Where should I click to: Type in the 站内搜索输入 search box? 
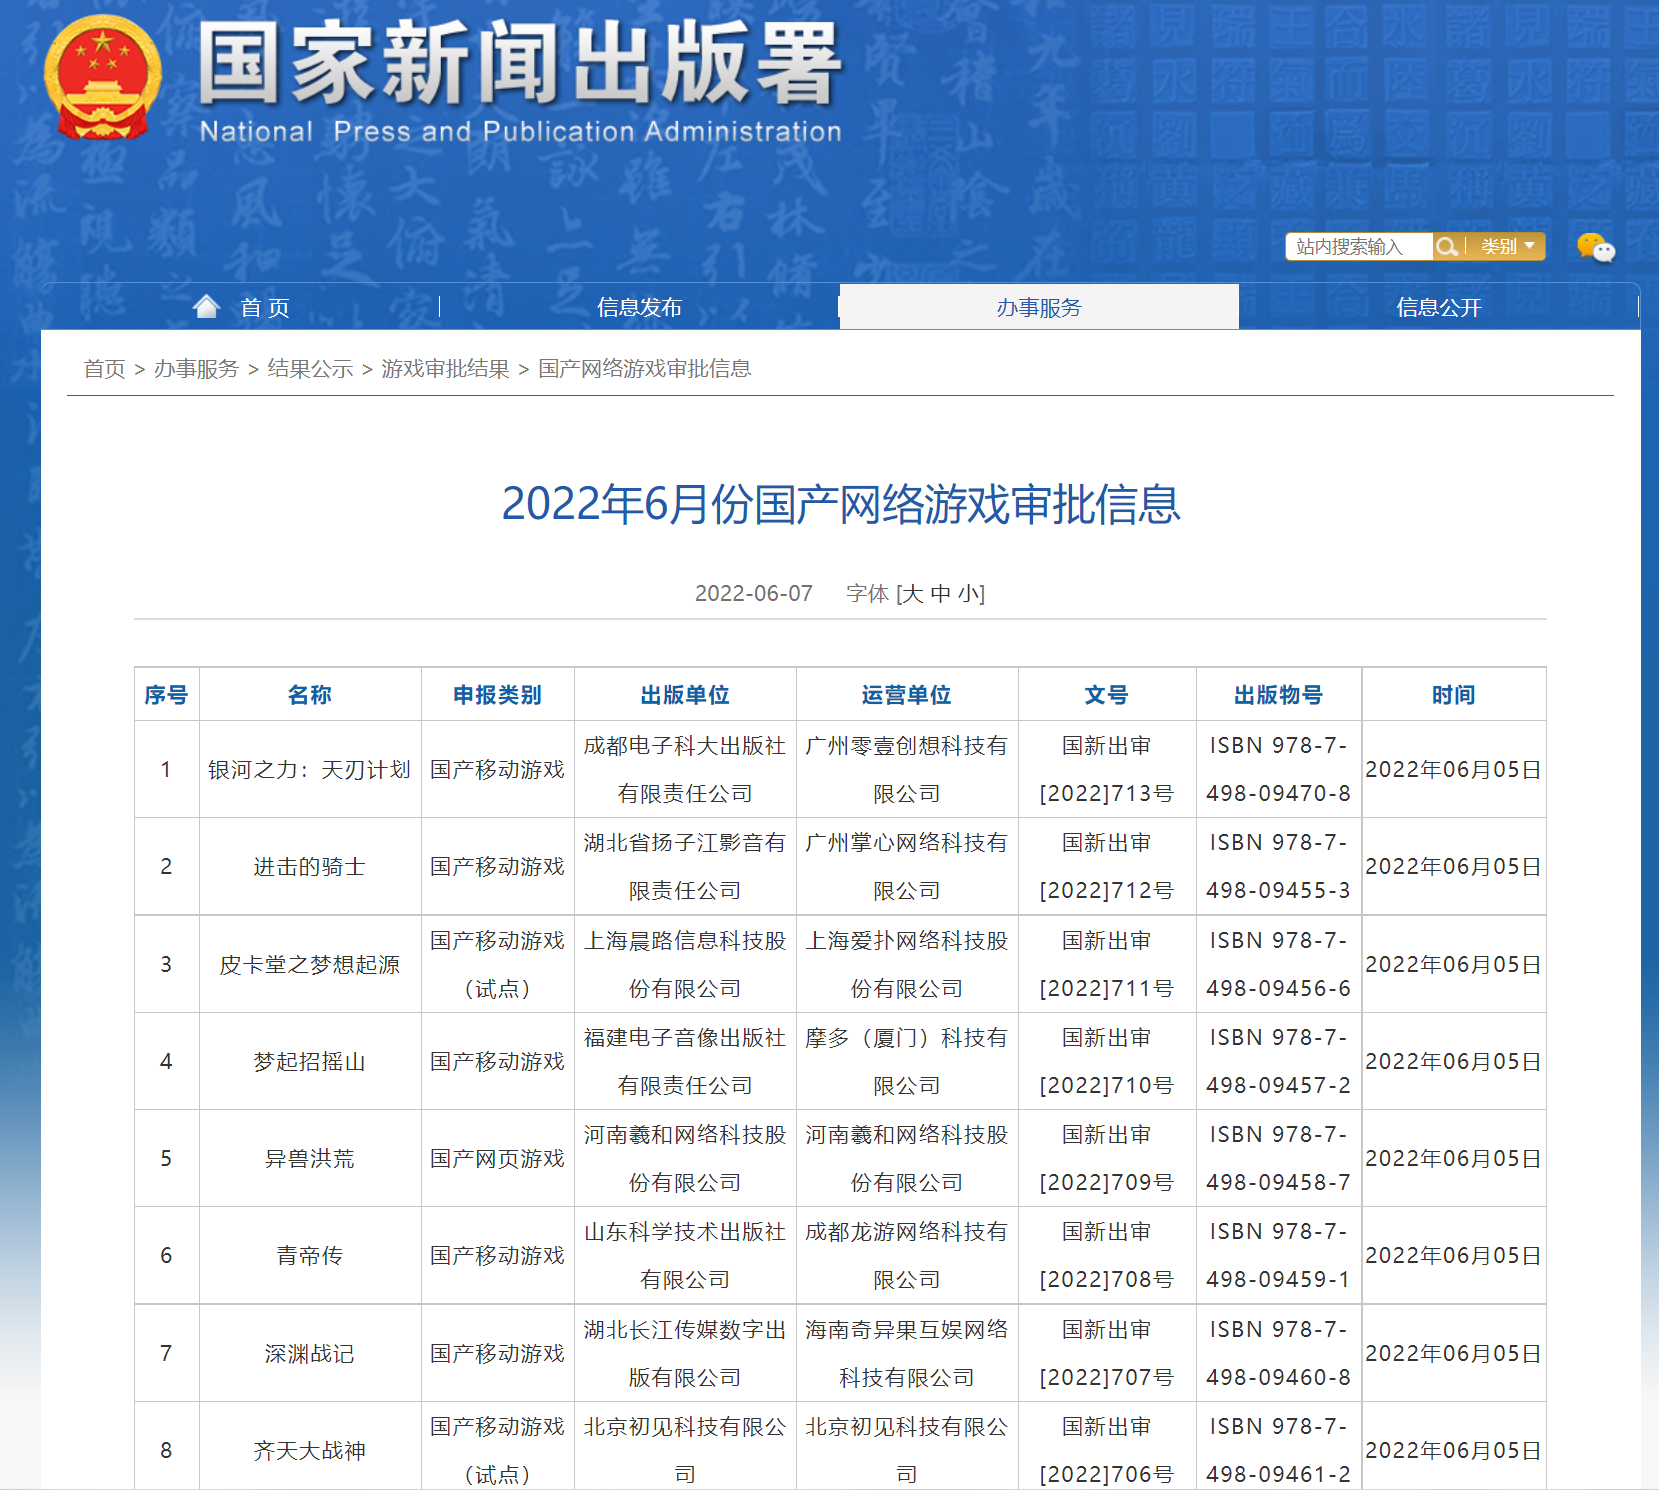pyautogui.click(x=1358, y=246)
